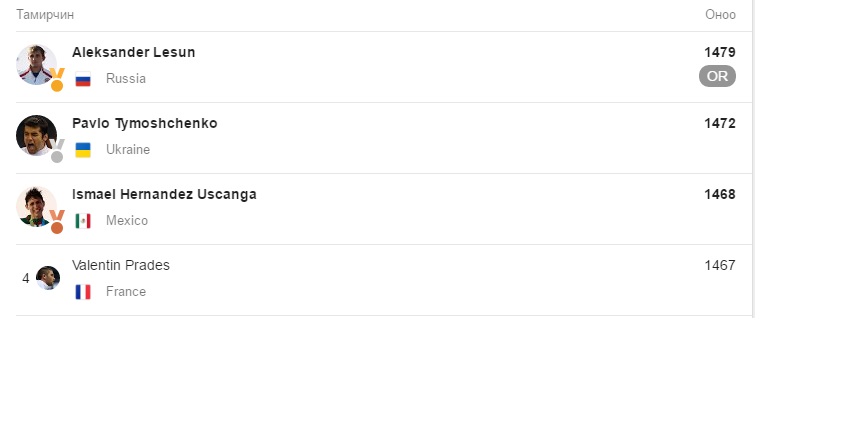
Task: Open Pavlo Tymoshchenko's name link
Action: [x=145, y=123]
